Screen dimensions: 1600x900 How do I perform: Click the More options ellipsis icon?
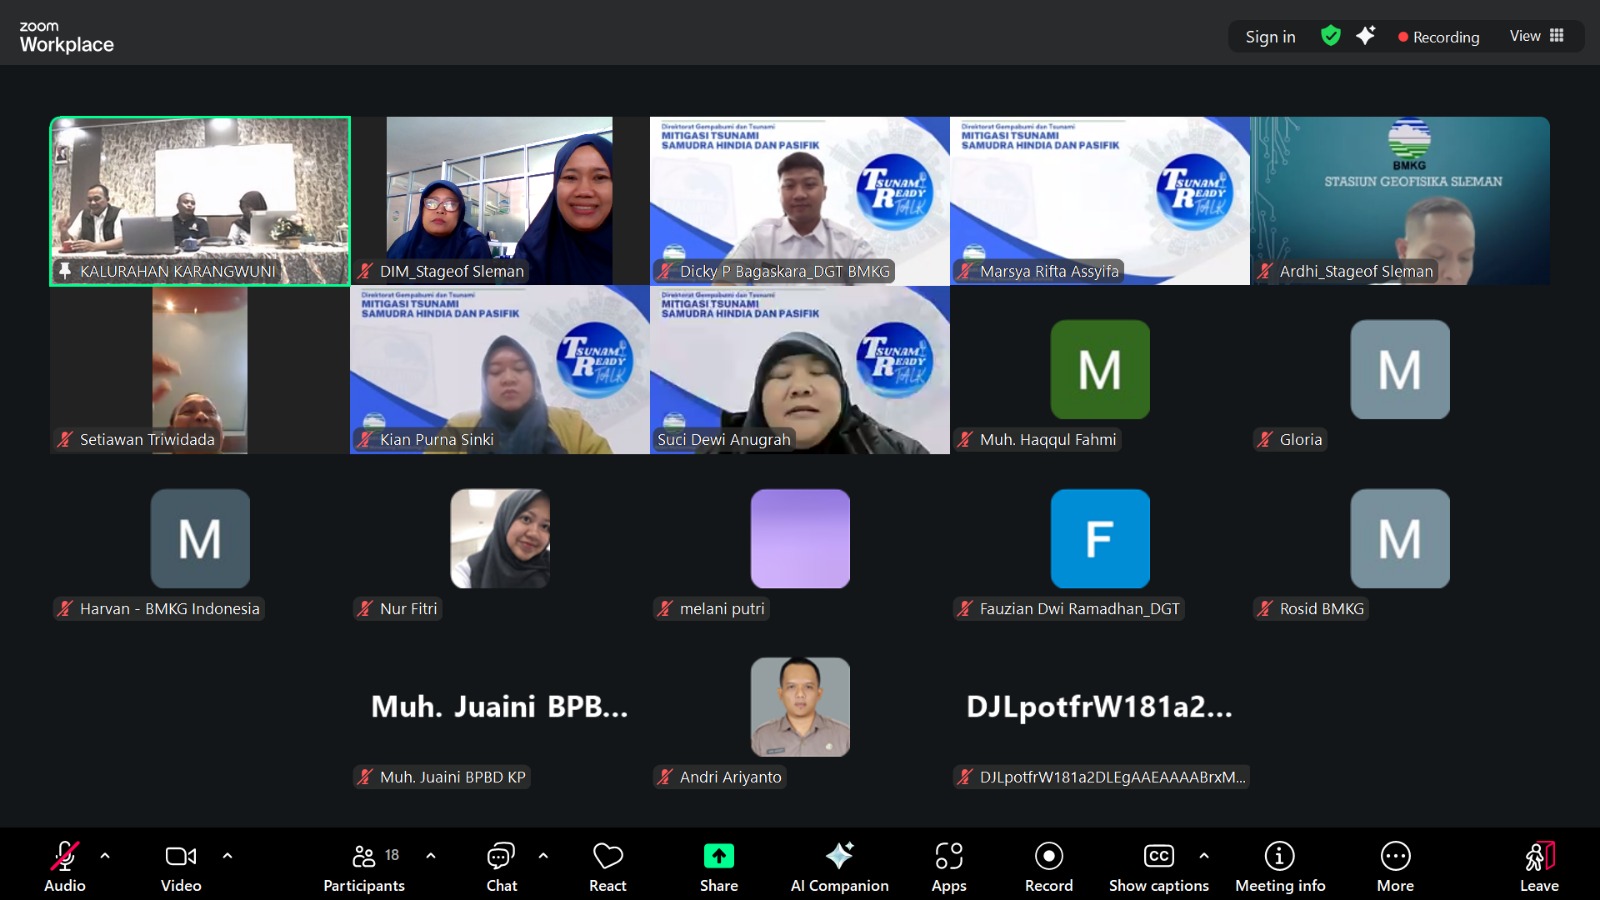coord(1395,856)
